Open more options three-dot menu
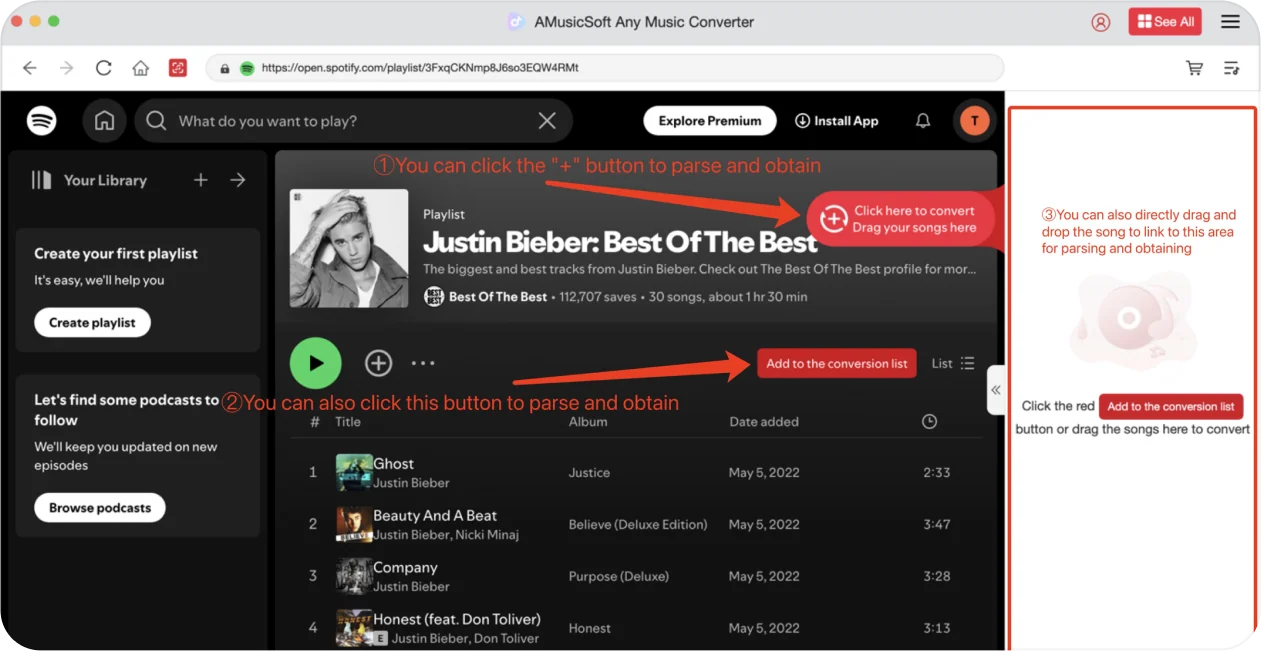The height and width of the screenshot is (651, 1261). pyautogui.click(x=423, y=363)
